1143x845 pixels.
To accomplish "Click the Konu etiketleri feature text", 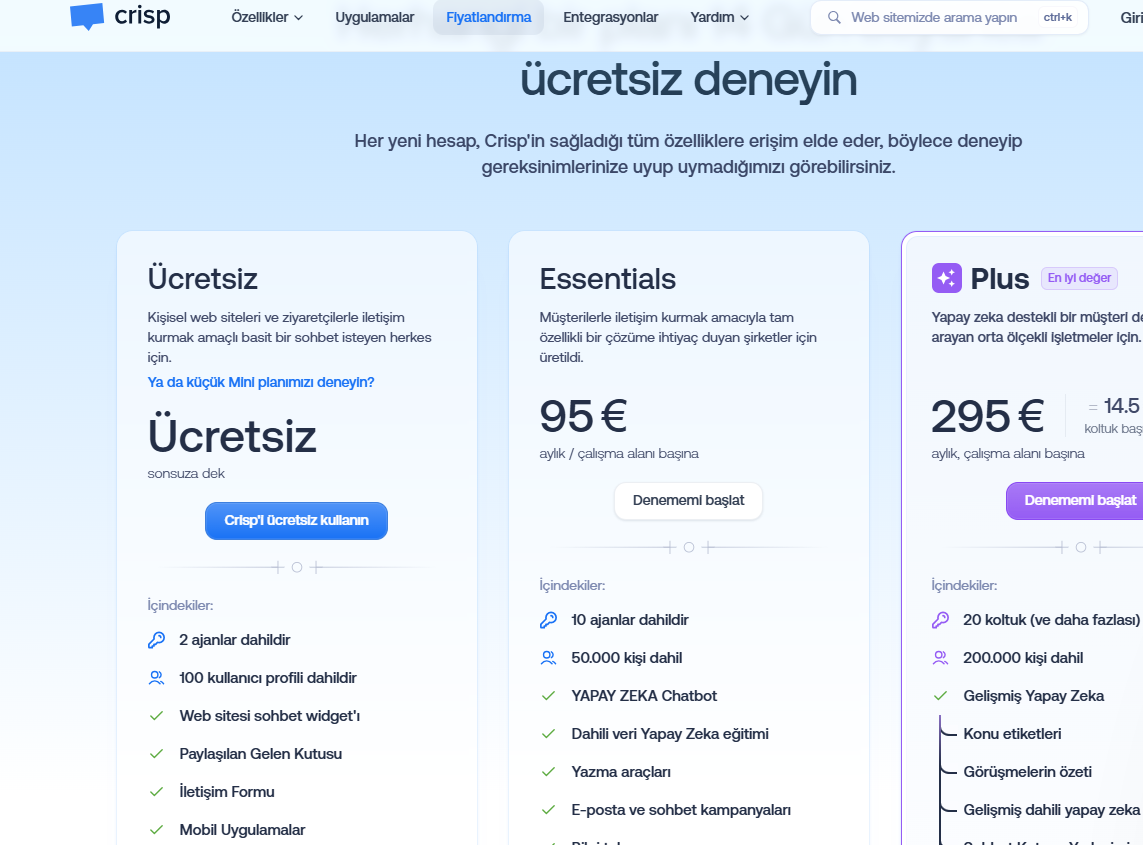I will (x=1013, y=734).
